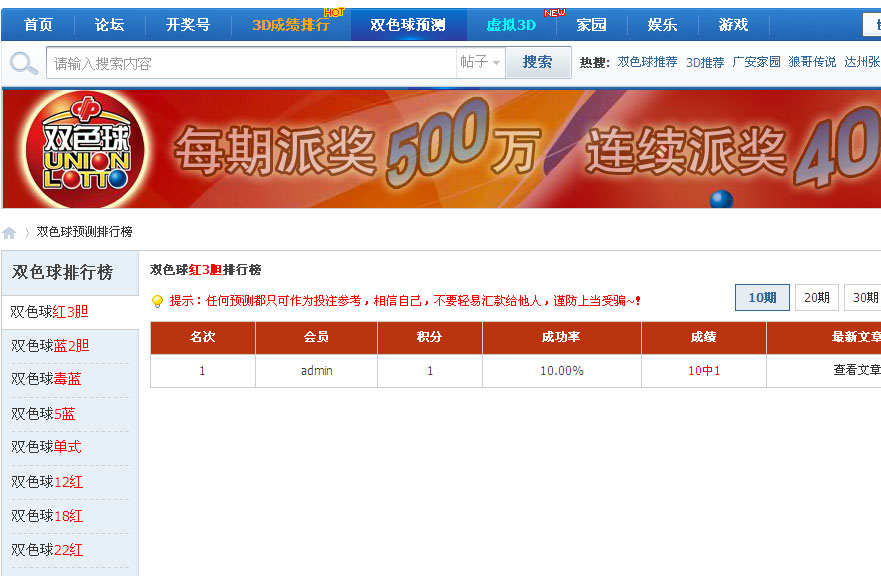The image size is (881, 576).
Task: Click hot search link 广安家园
Action: pyautogui.click(x=756, y=62)
